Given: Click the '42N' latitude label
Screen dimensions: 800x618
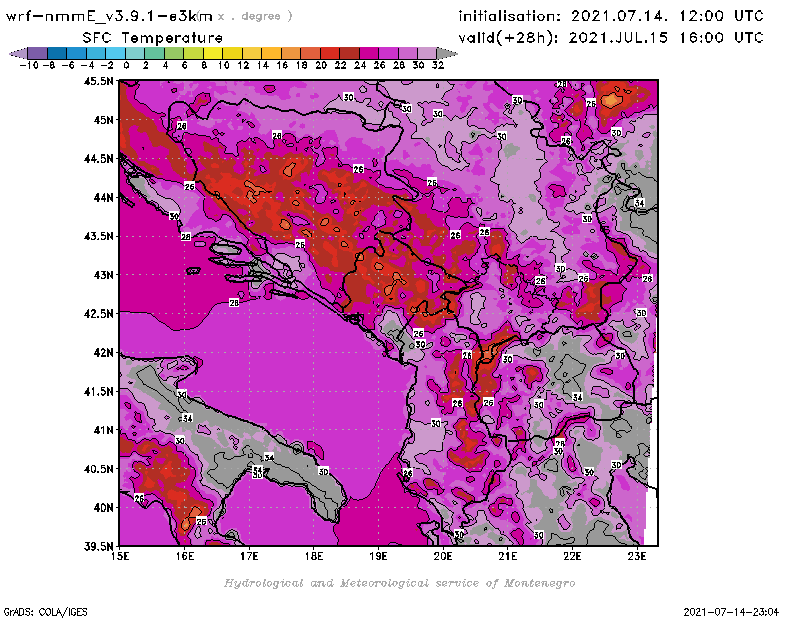Looking at the screenshot, I should click(x=104, y=352).
